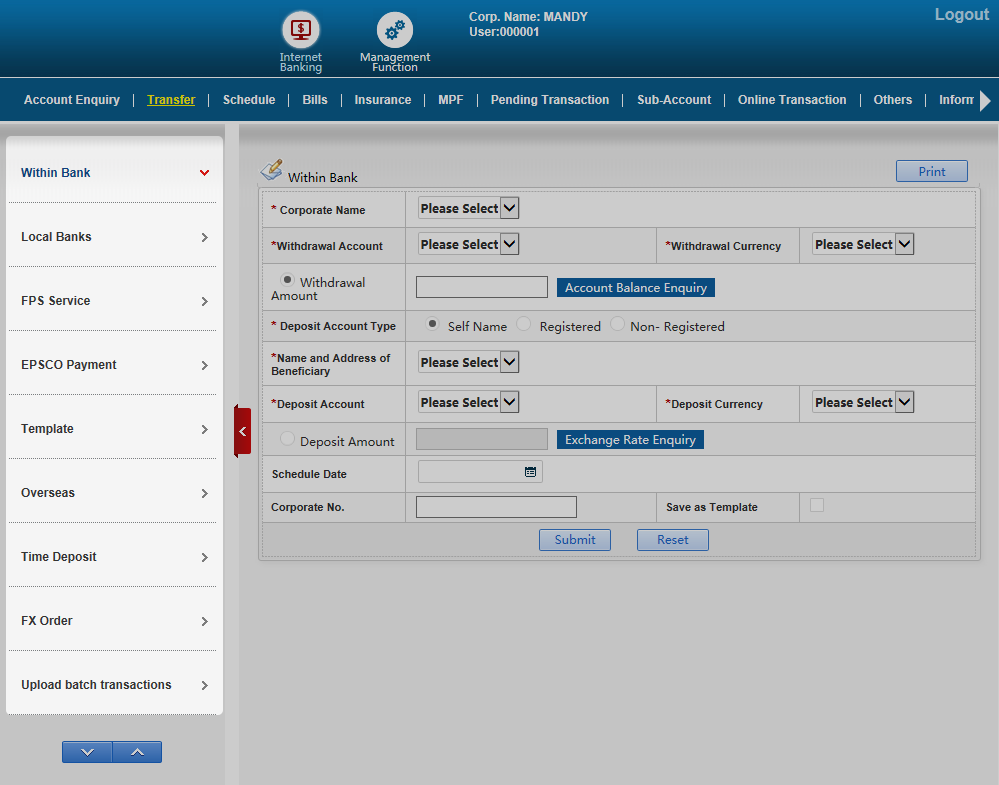The image size is (999, 785).
Task: Tick the Save as Template checkbox
Action: 817,506
